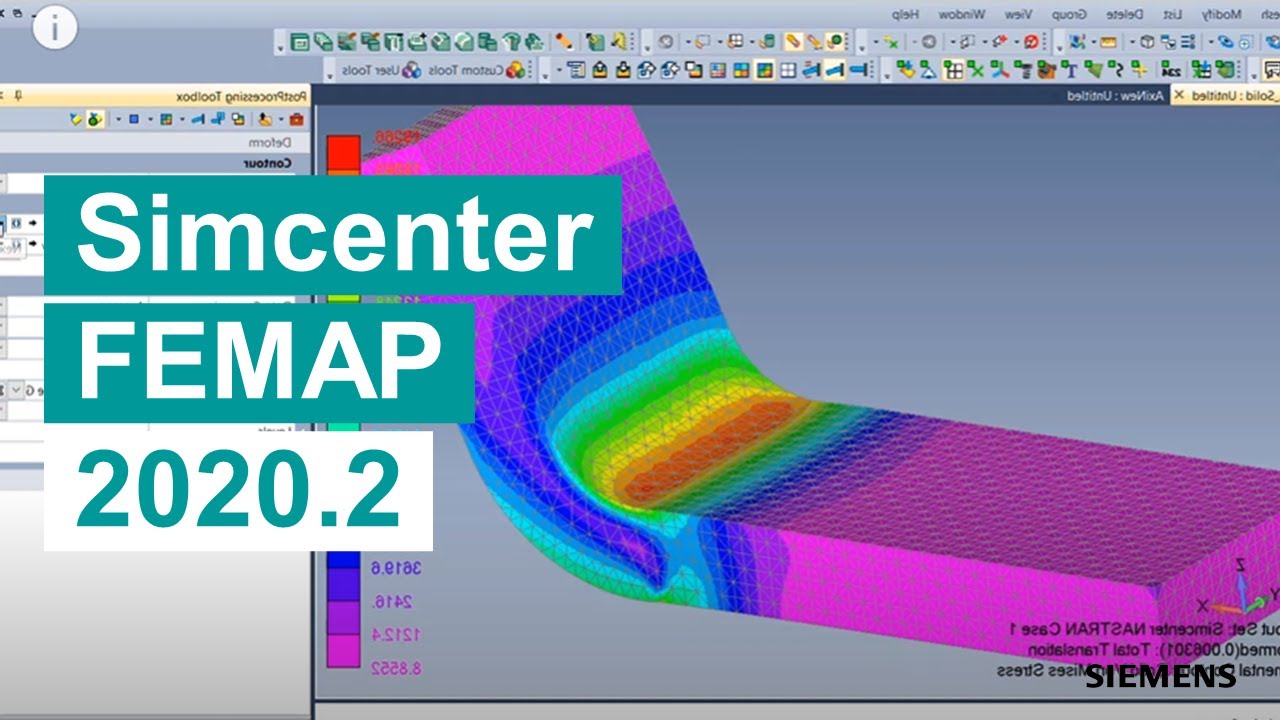Click the blue beam icon in PostProcessing Toolbox

click(x=199, y=119)
